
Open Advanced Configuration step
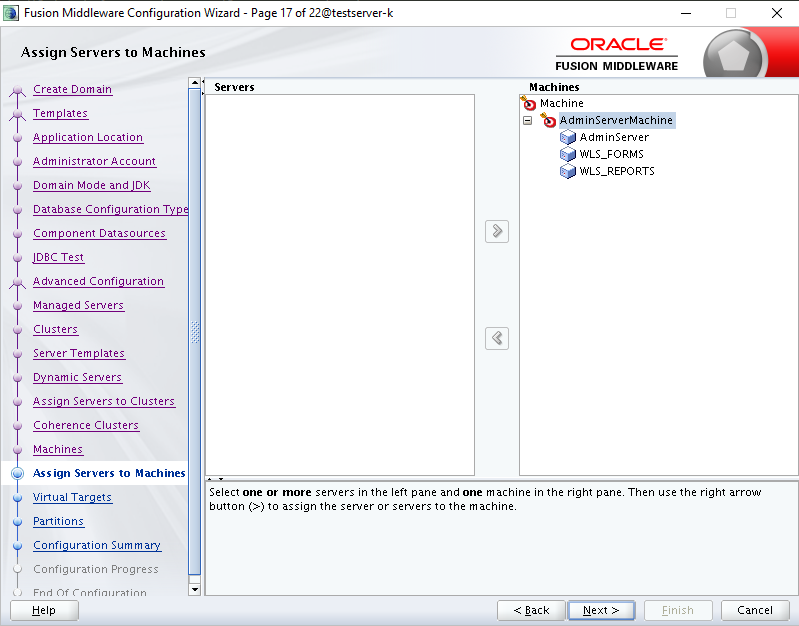[98, 281]
